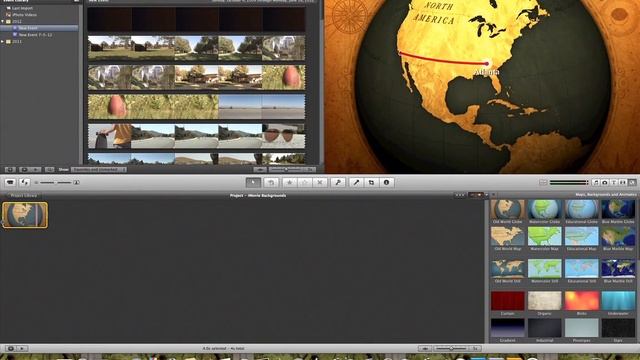Select the globe clip in project timeline
This screenshot has height=360, width=640.
coord(25,215)
